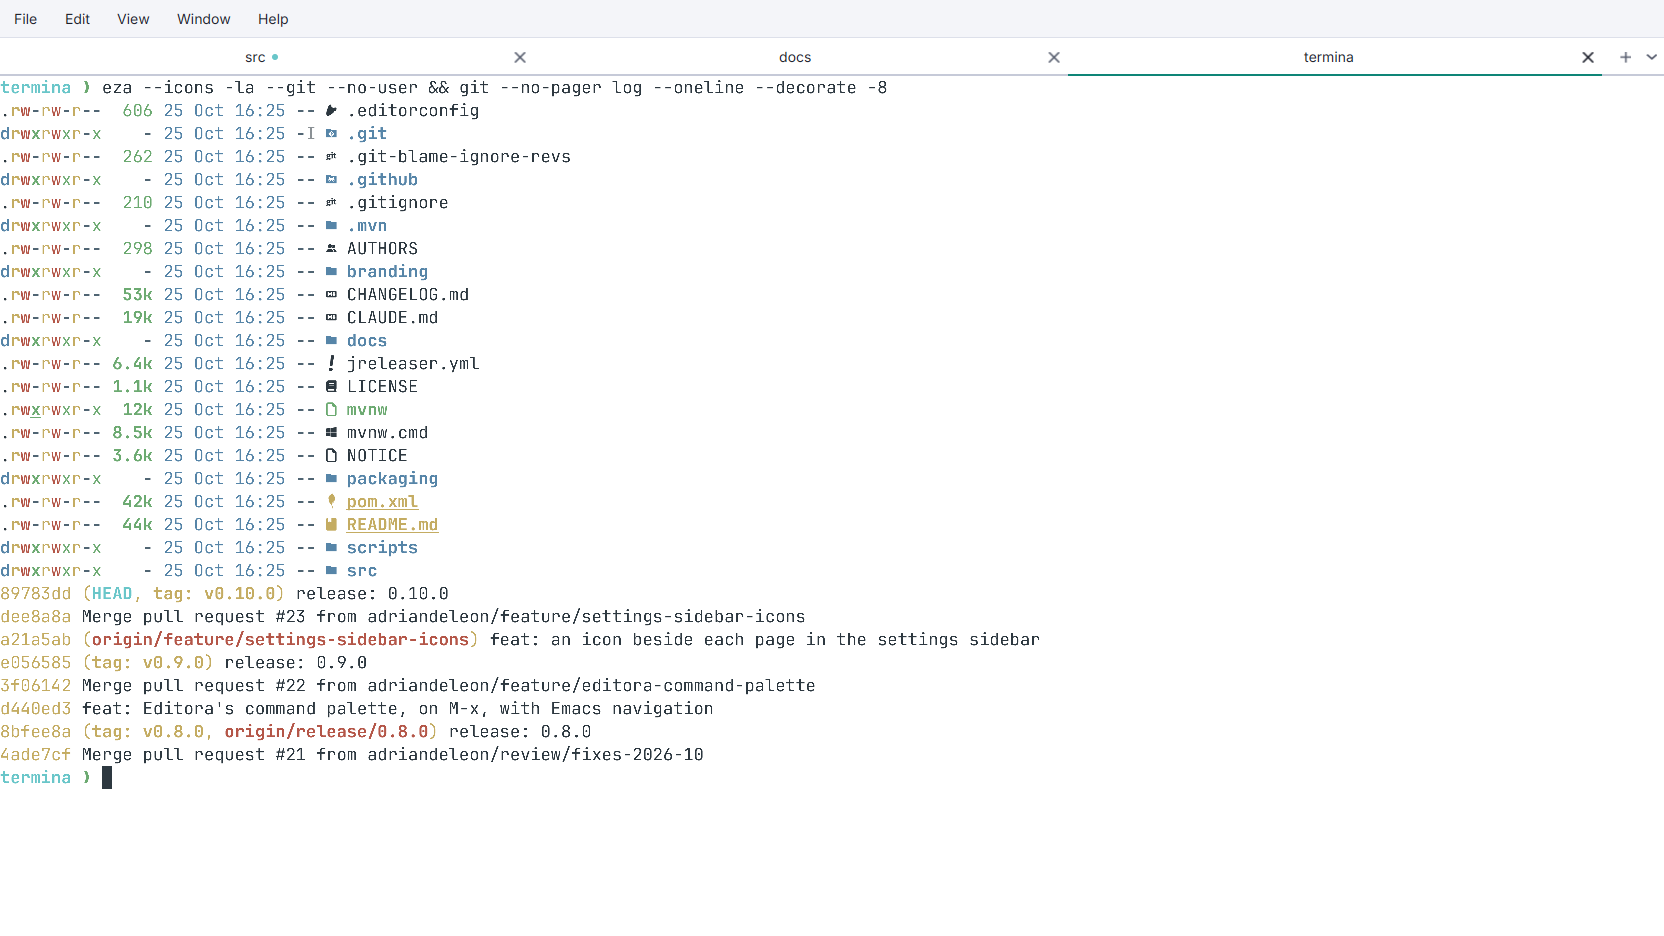1664x936 pixels.
Task: Click the .editorconfig file icon
Action: pos(331,111)
